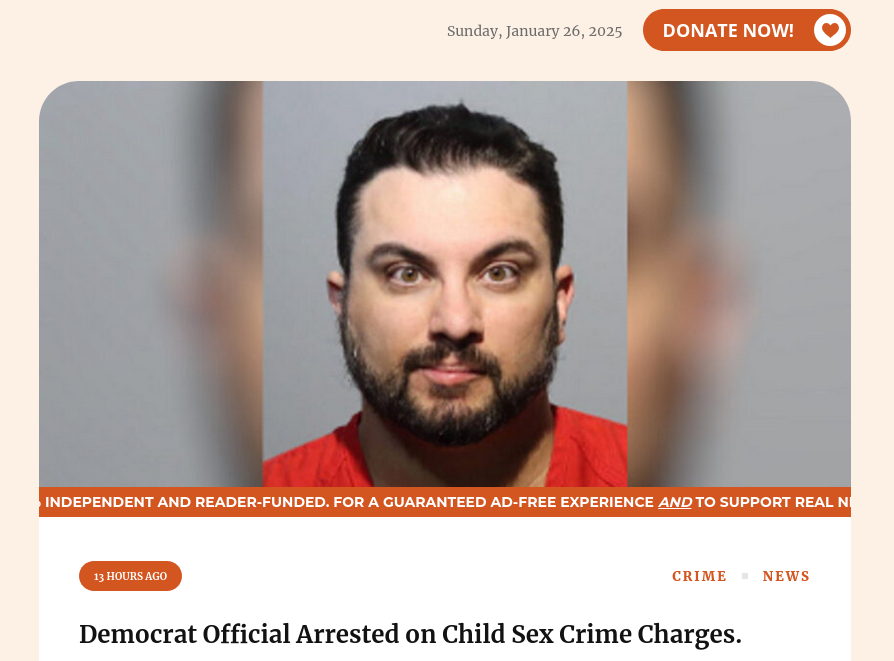Open the CRIME category
The height and width of the screenshot is (661, 894).
pos(700,576)
